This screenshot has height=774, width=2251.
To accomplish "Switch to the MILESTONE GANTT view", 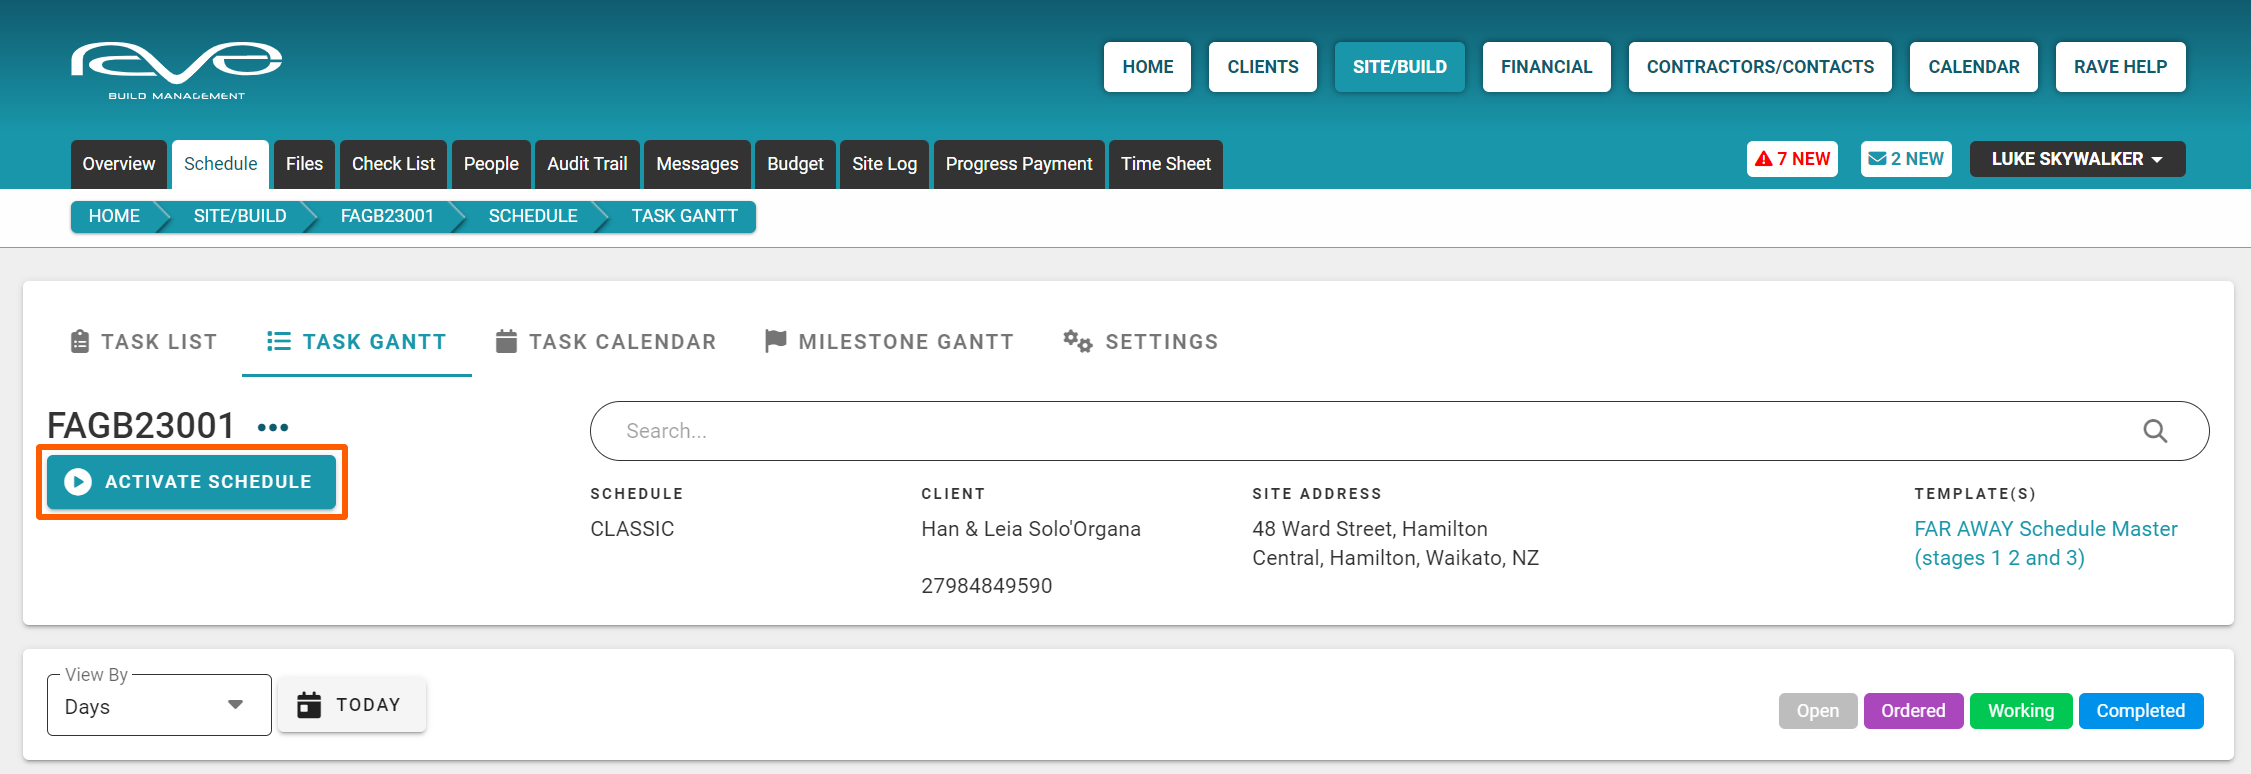I will coord(889,342).
